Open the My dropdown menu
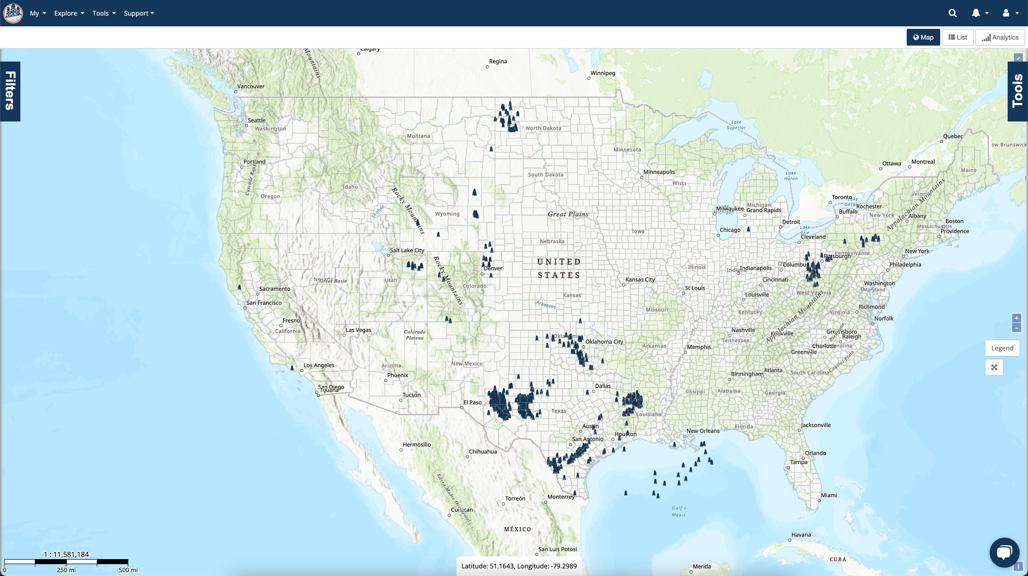Viewport: 1028px width, 576px height. [x=37, y=13]
